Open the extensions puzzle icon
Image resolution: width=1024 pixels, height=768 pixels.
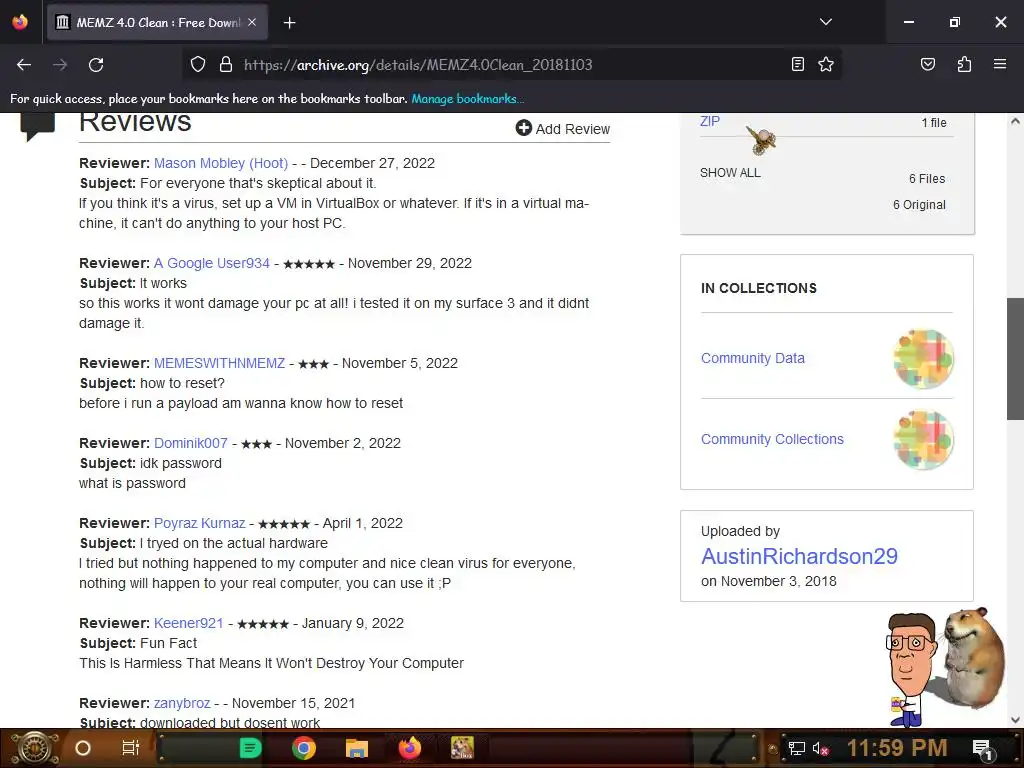964,65
